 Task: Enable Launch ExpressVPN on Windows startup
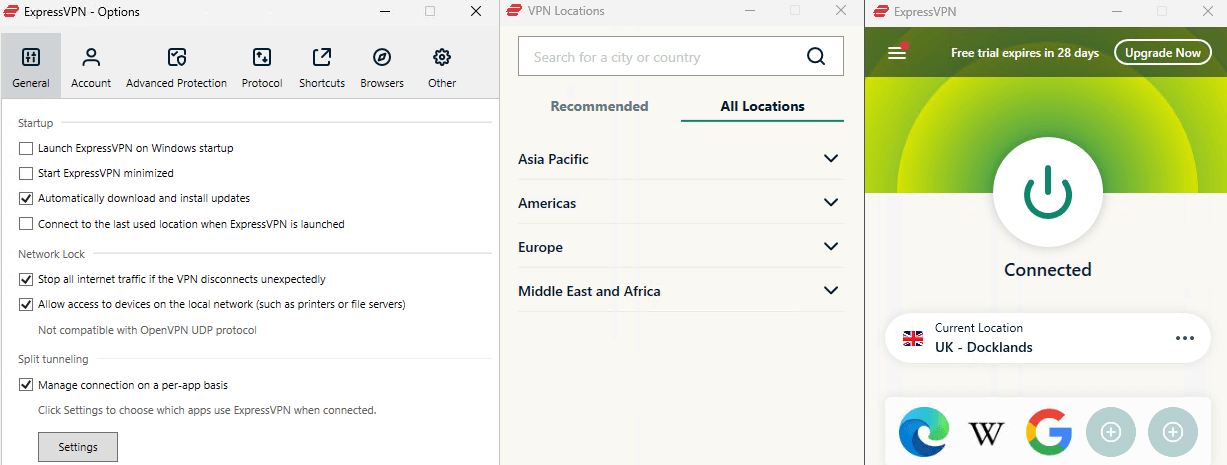tap(26, 148)
